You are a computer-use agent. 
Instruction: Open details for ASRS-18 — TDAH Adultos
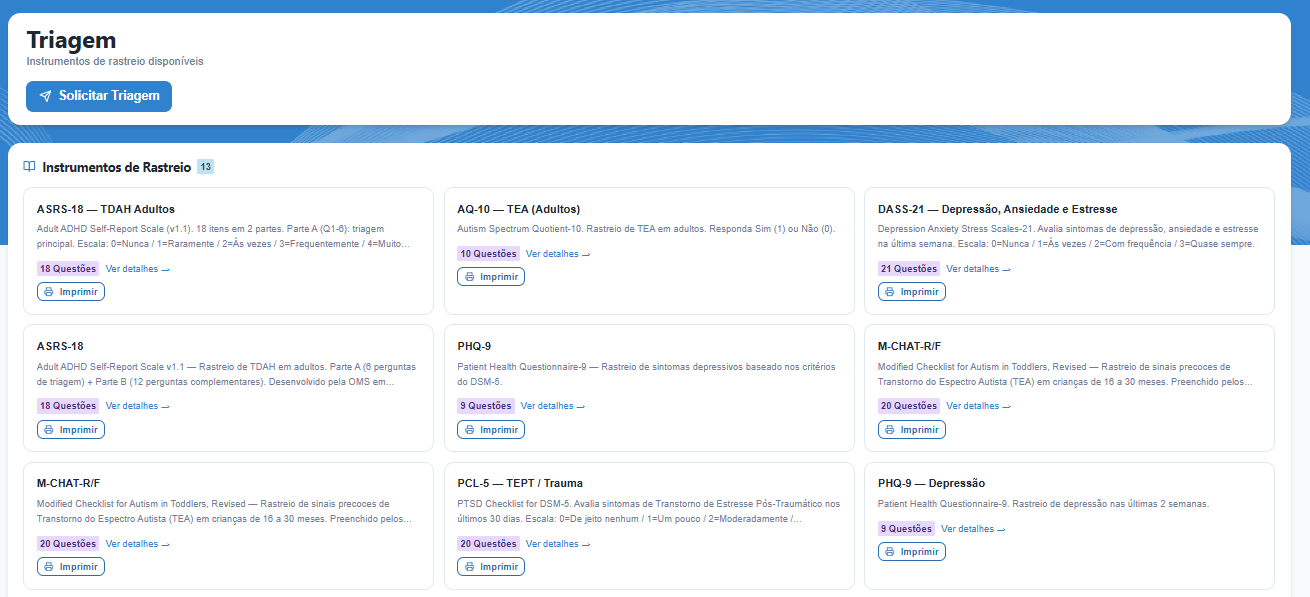(138, 269)
